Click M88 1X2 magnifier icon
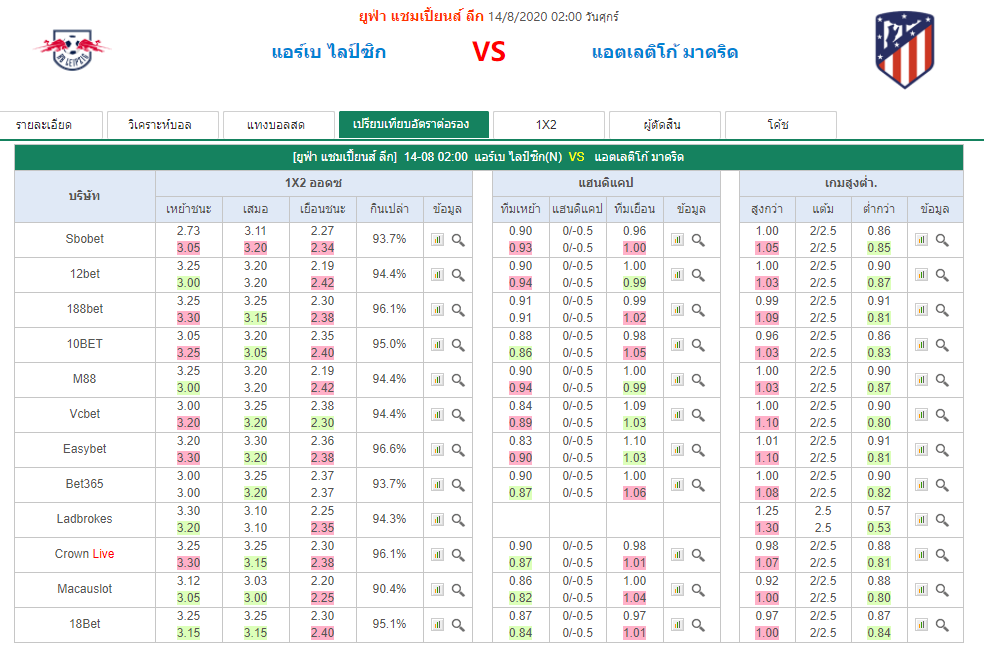The width and height of the screenshot is (984, 653). [458, 380]
